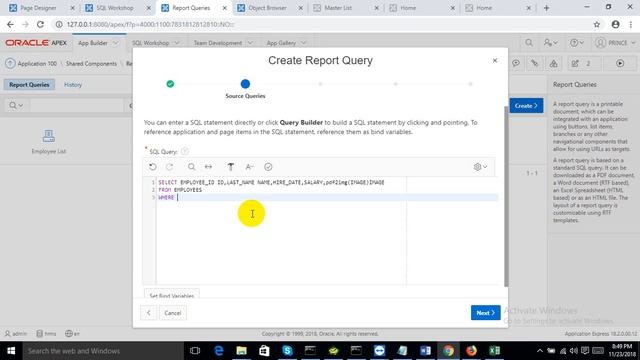Click the browser address bar
Screen dimensions: 640x360
(x=322, y=24)
